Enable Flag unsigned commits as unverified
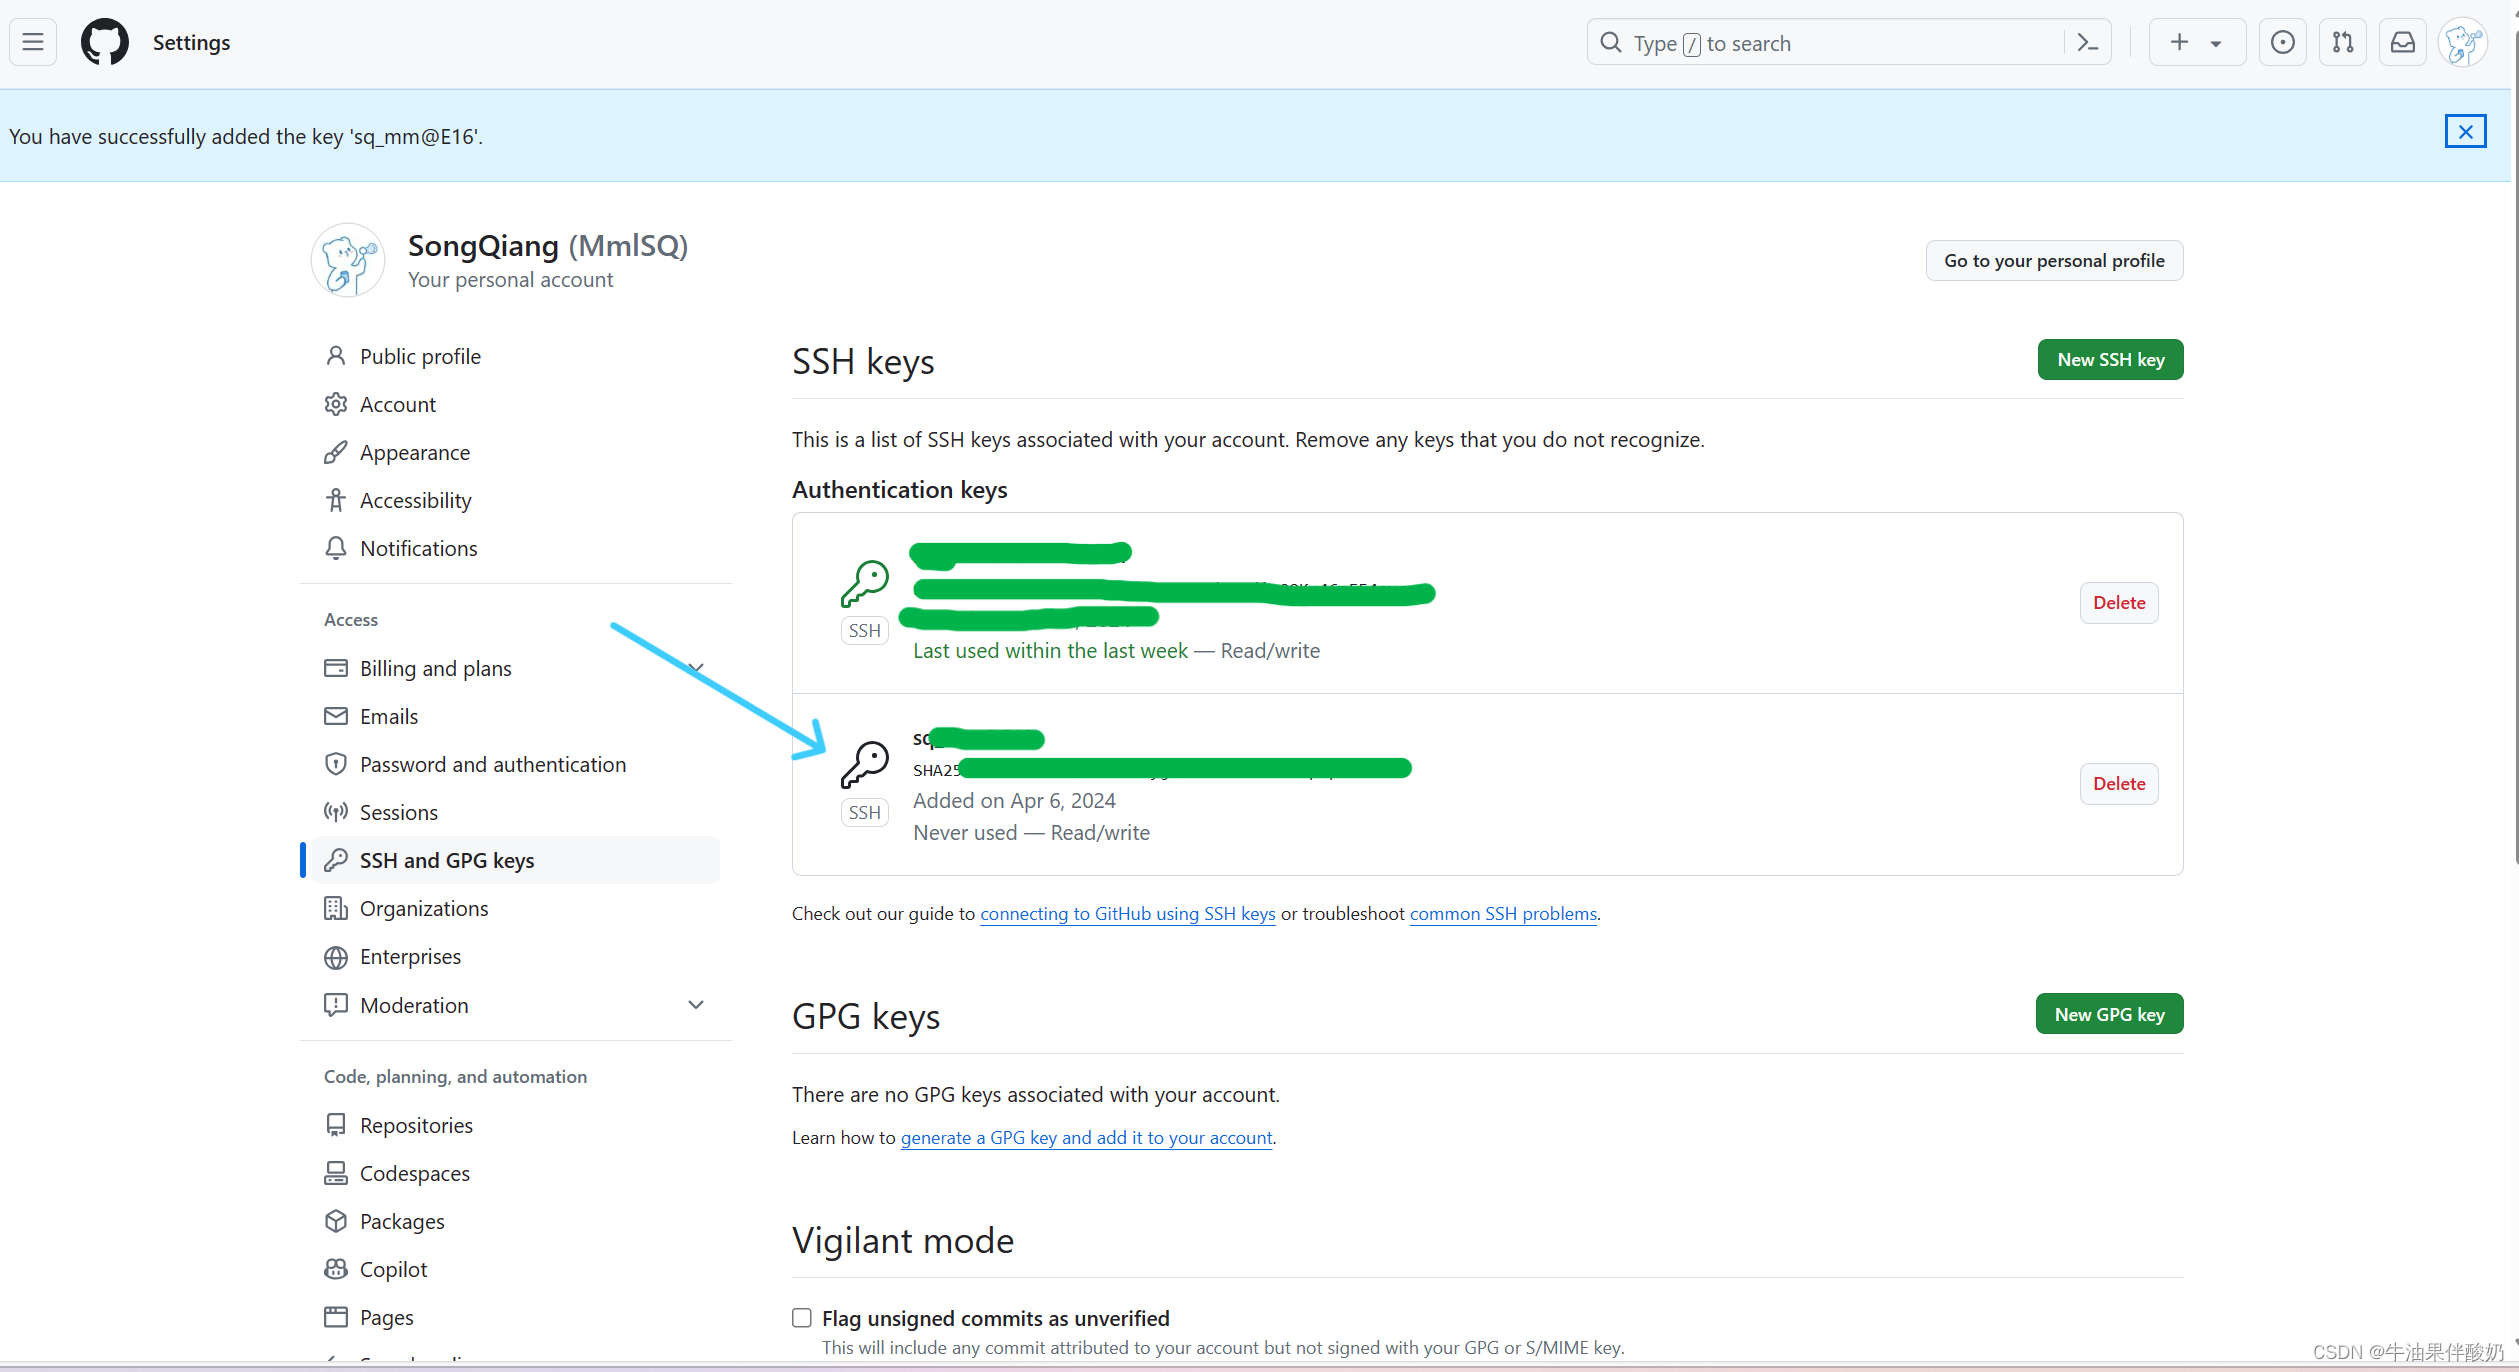This screenshot has width=2519, height=1372. [x=802, y=1317]
